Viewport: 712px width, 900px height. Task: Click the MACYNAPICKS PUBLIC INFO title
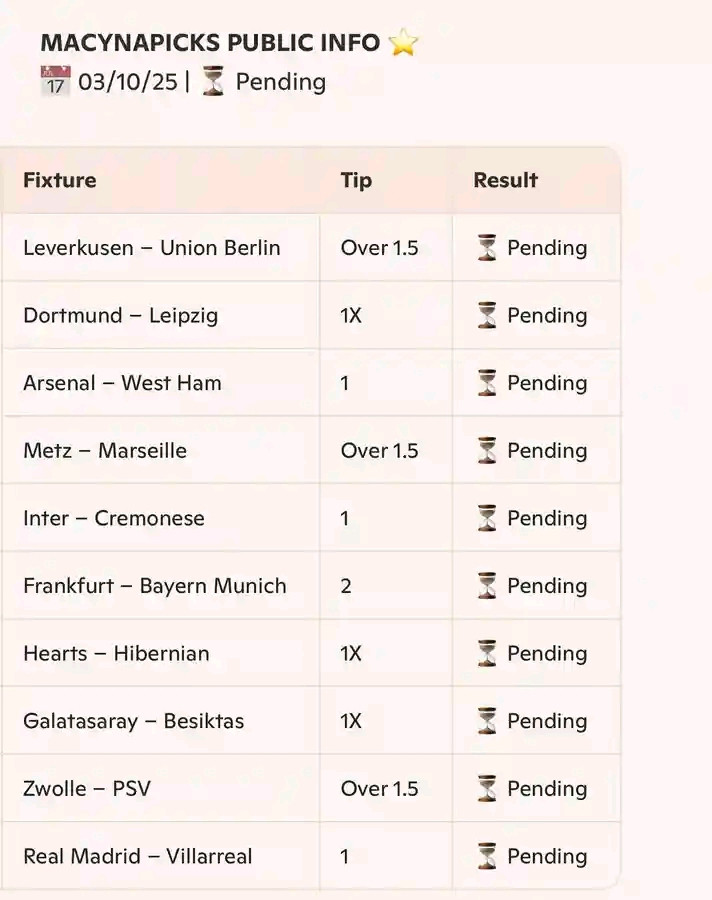click(x=210, y=43)
